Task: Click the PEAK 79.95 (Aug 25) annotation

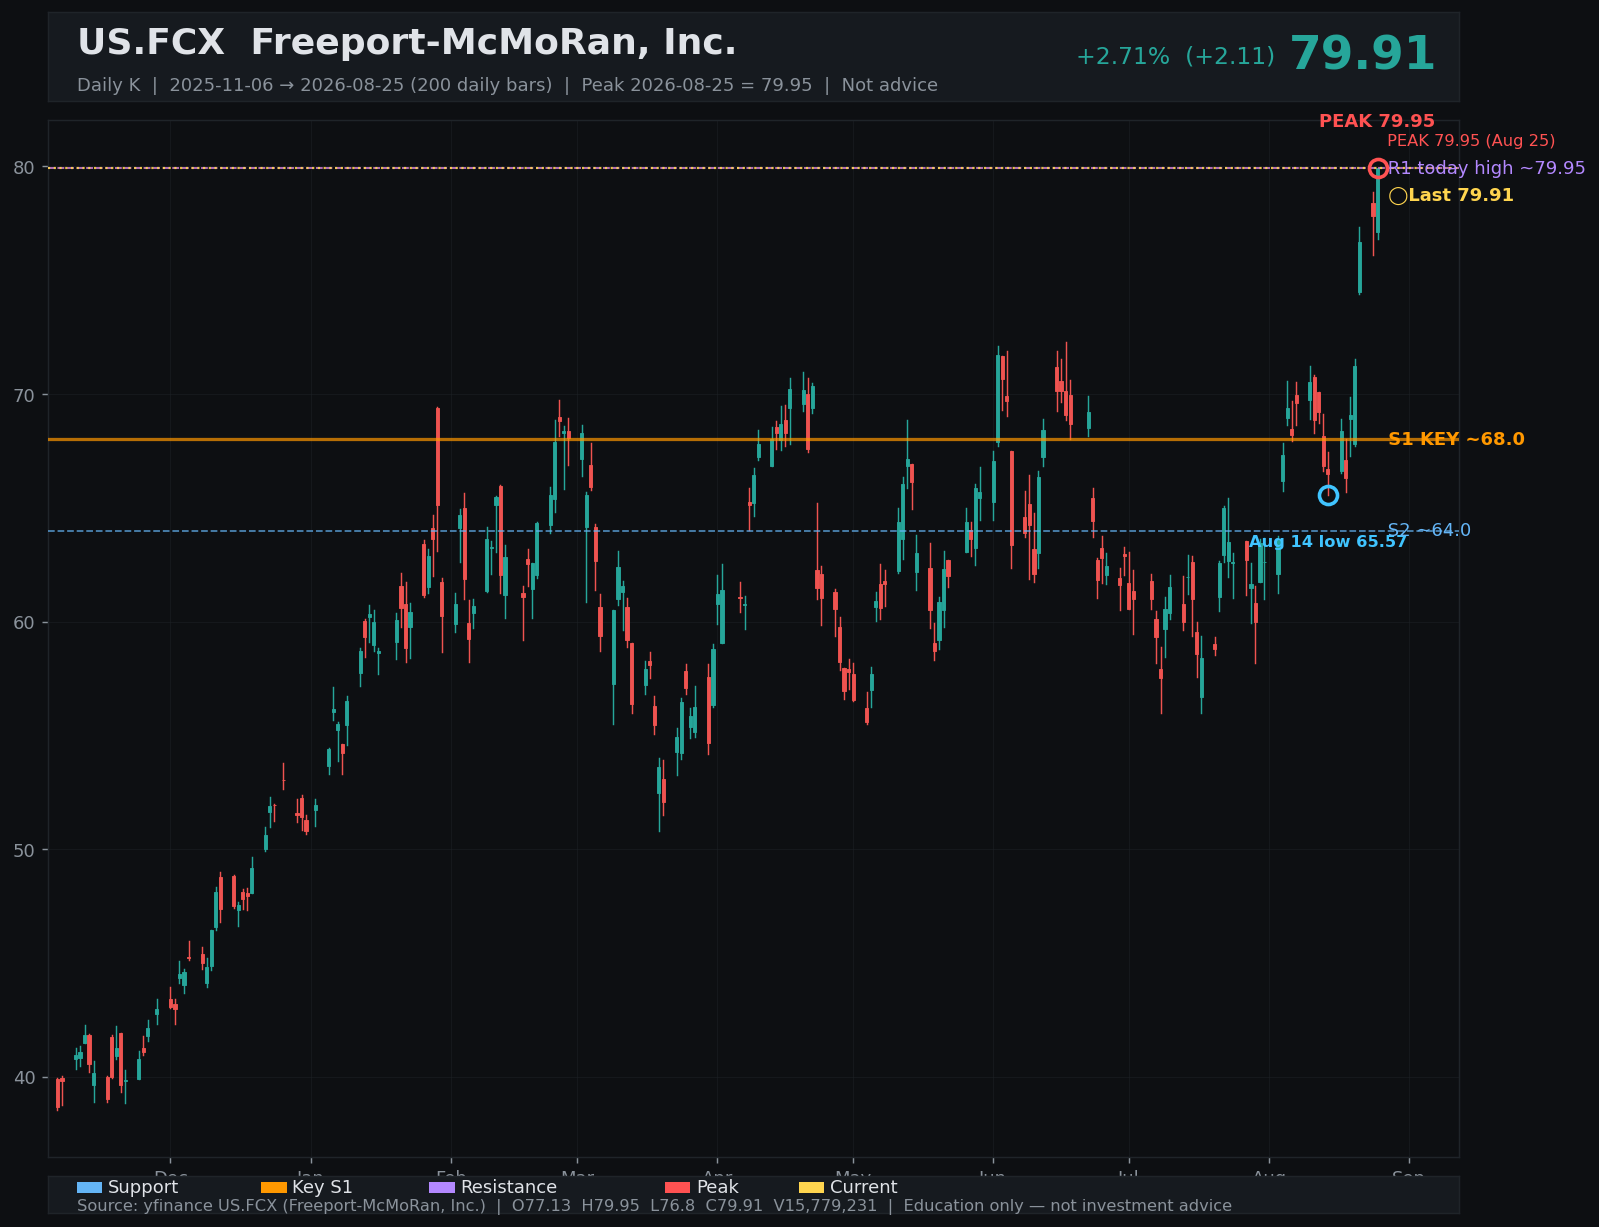Action: 1471,141
